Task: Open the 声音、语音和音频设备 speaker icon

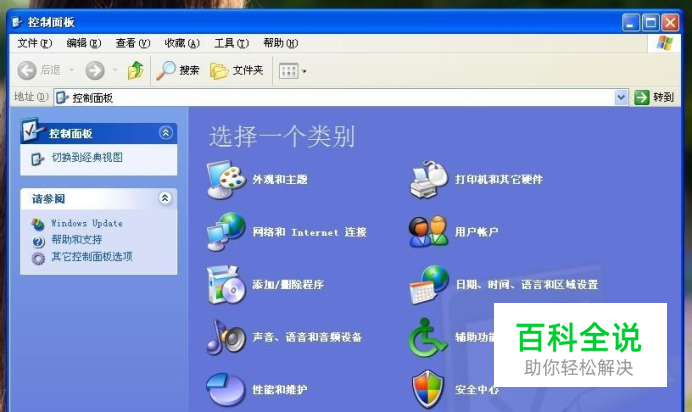Action: click(226, 337)
